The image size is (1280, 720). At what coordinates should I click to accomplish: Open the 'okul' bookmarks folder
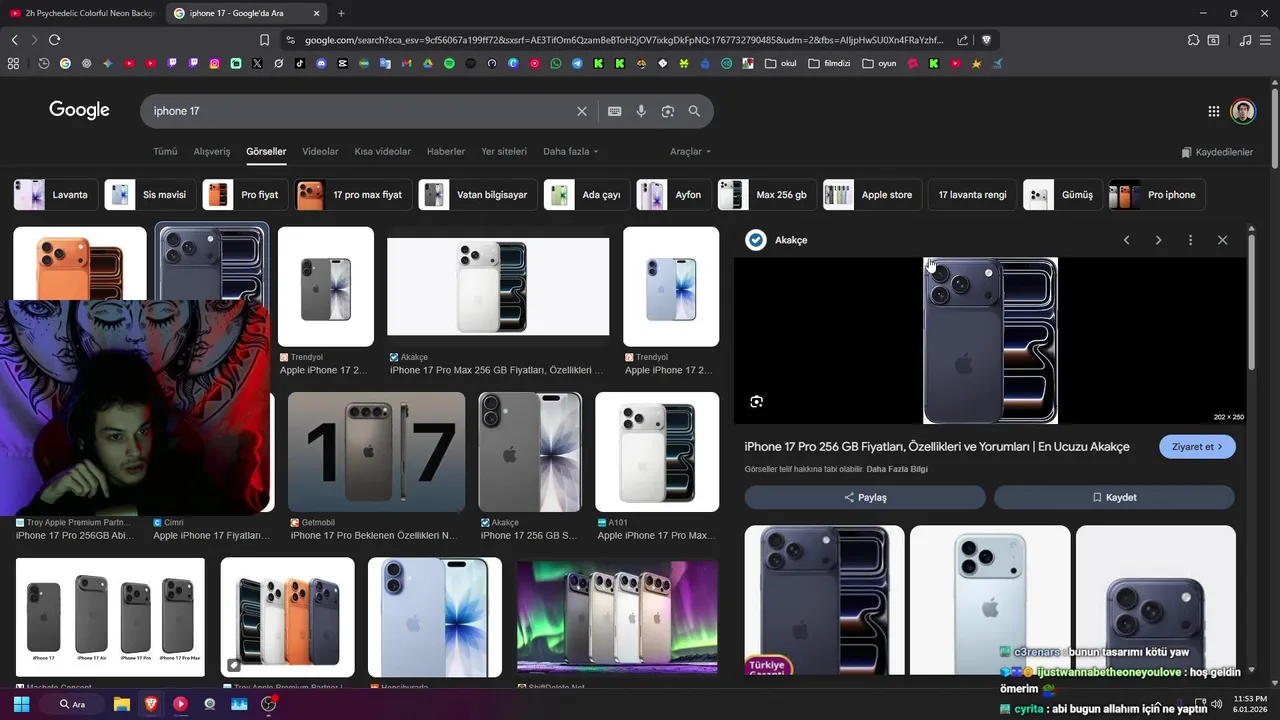[x=781, y=63]
